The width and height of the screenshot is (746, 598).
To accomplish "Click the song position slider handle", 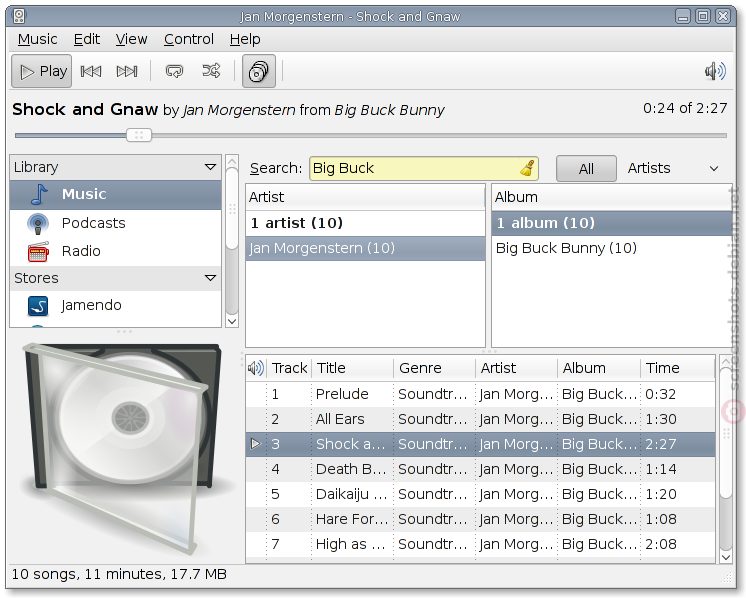I will [x=139, y=136].
